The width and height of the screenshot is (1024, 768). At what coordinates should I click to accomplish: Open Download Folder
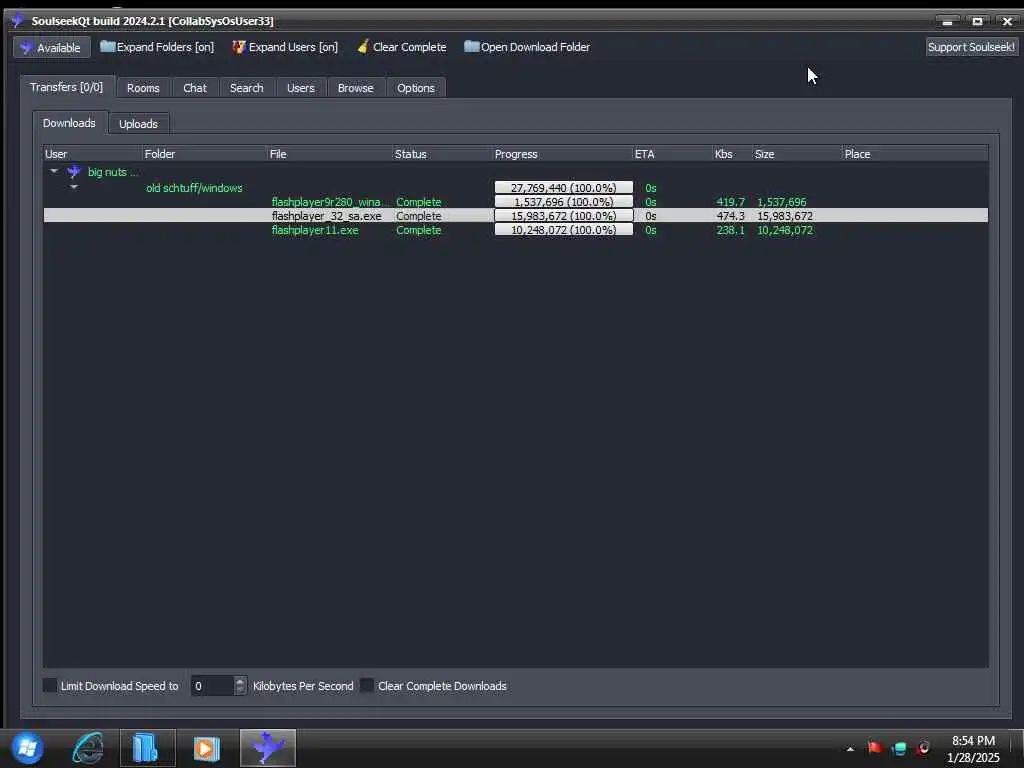point(527,47)
